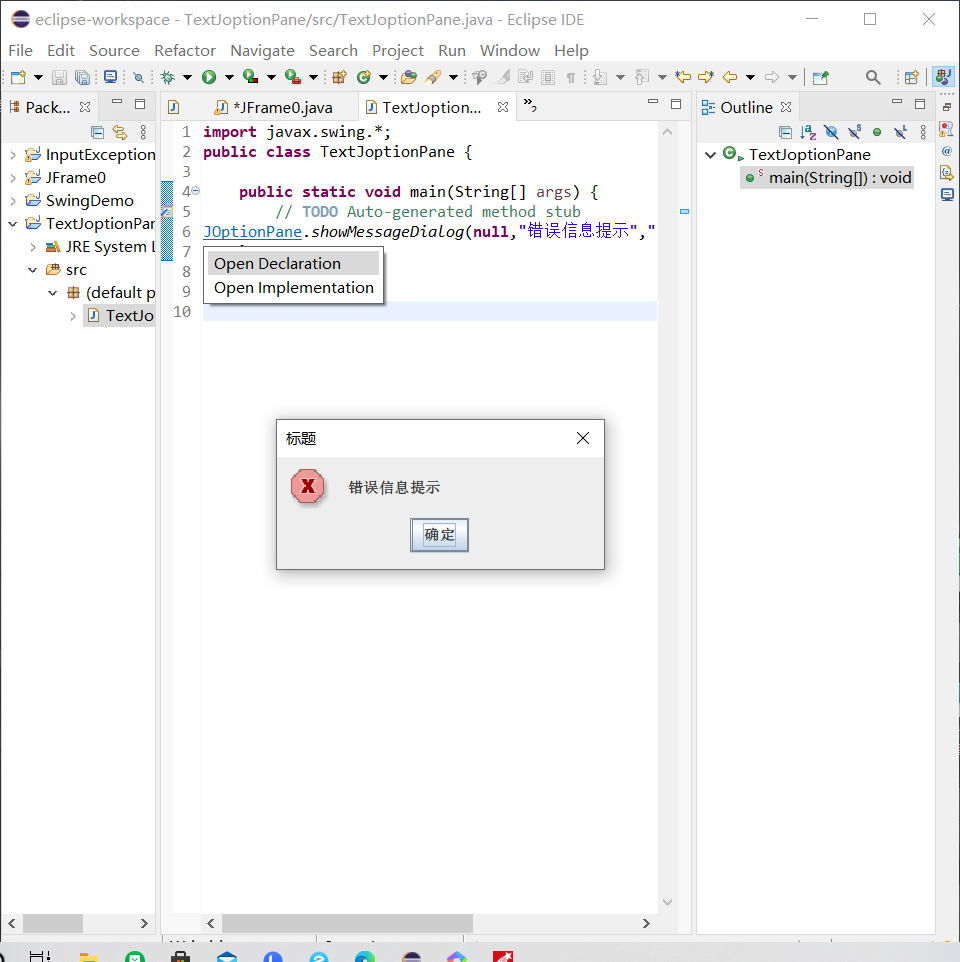Viewport: 960px width, 962px height.
Task: Click the JOptionPane hyperlink in code
Action: click(253, 232)
